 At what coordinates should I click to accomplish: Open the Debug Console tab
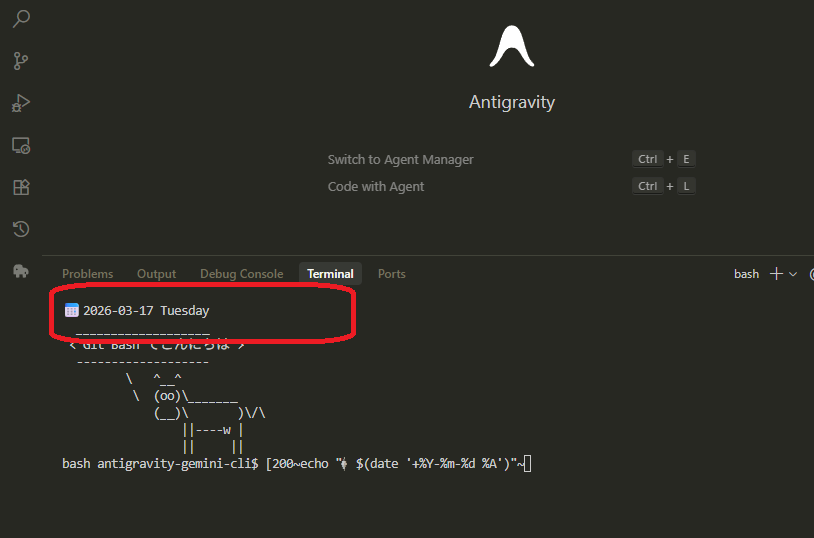[x=241, y=274]
